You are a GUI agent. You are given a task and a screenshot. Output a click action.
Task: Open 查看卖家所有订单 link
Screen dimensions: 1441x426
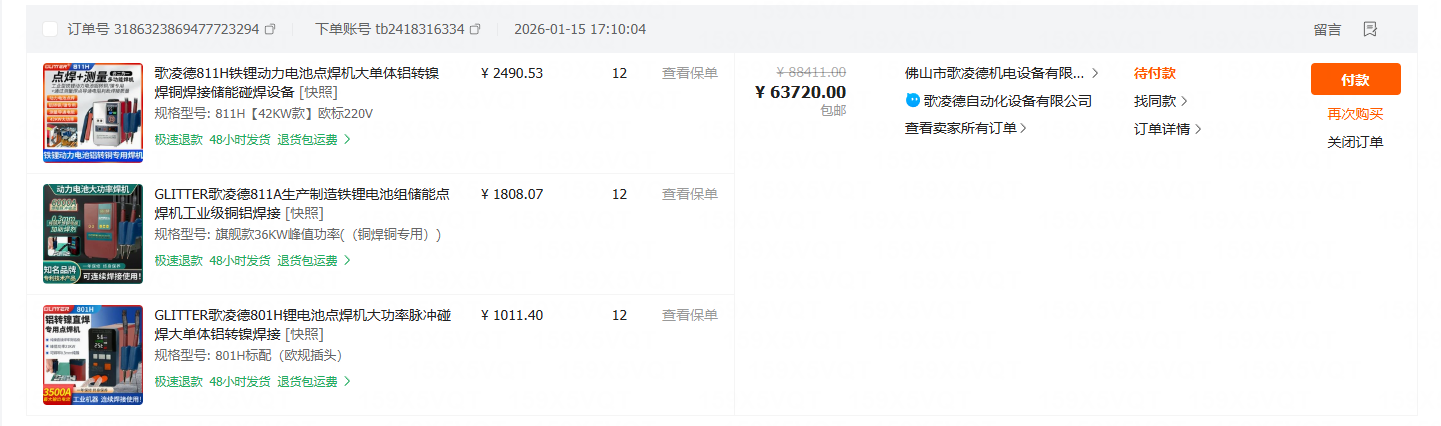tap(965, 128)
